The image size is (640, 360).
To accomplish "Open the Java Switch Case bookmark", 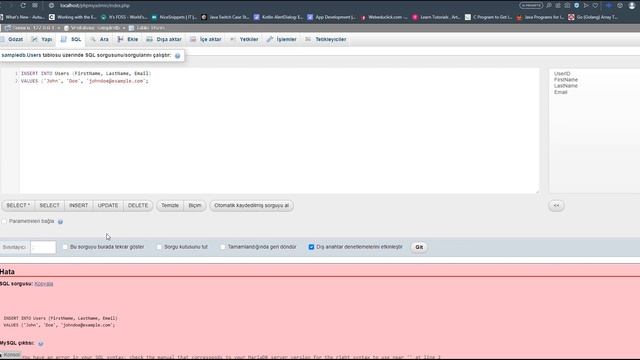I will pyautogui.click(x=225, y=17).
